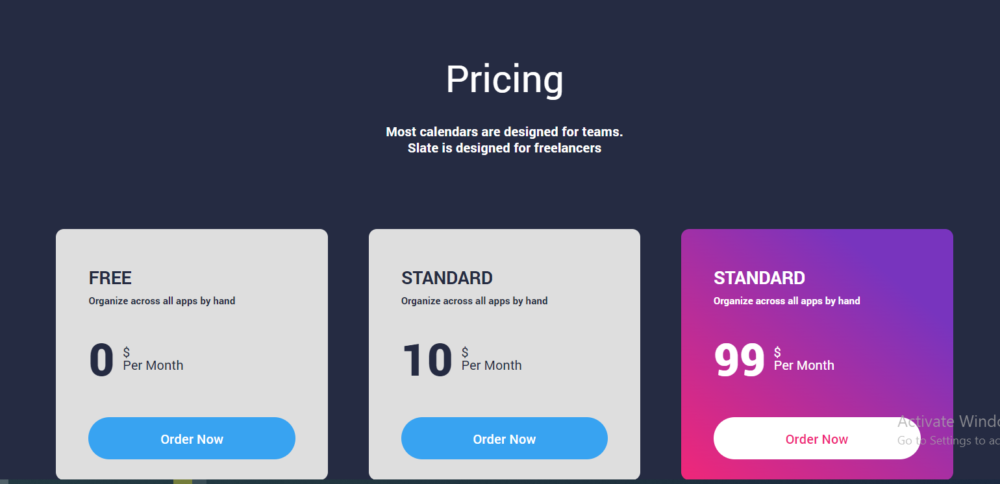Screen dimensions: 1000x484
Task: Click the 'Most calendars are designed for teams' text
Action: pyautogui.click(x=504, y=132)
